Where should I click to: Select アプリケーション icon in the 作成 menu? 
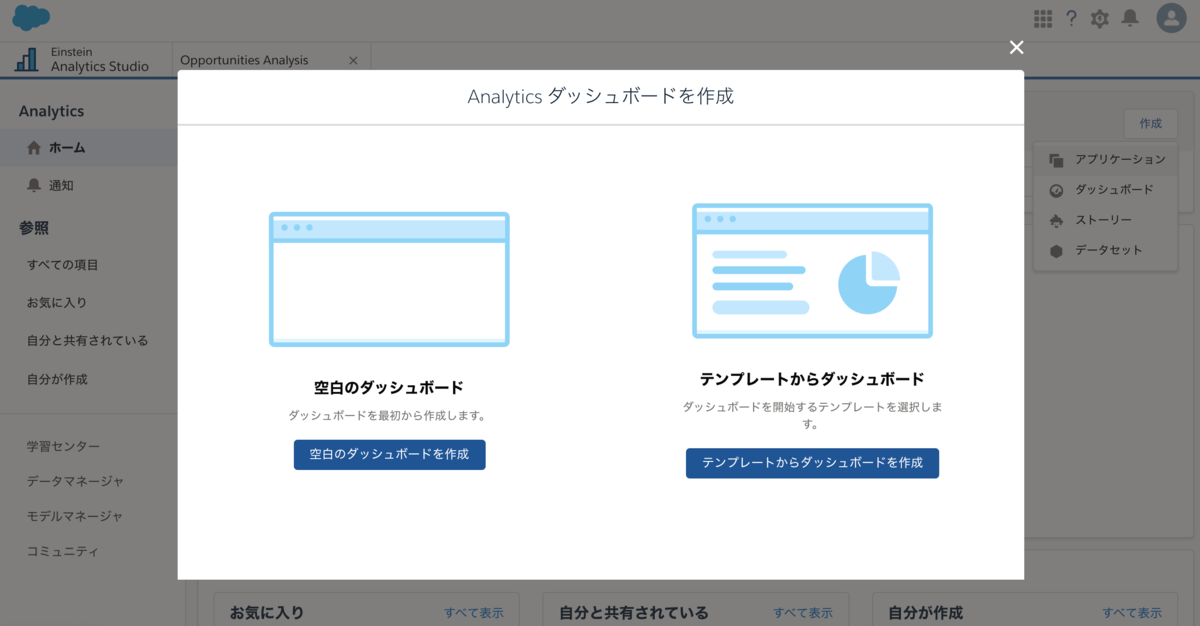point(1058,159)
